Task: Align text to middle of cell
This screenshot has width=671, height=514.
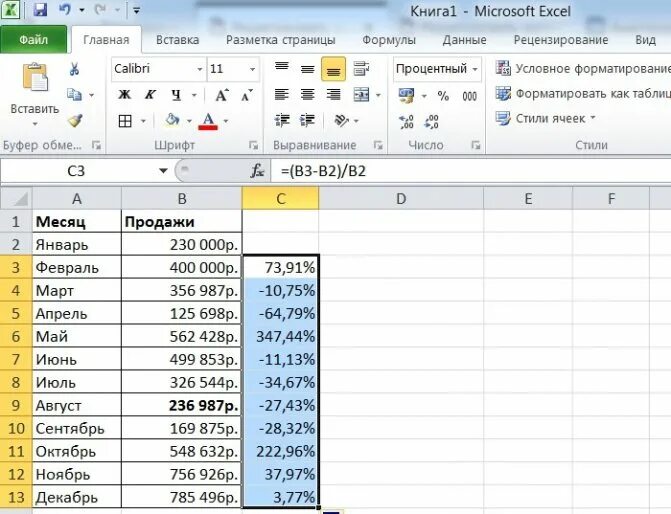Action: (x=307, y=68)
